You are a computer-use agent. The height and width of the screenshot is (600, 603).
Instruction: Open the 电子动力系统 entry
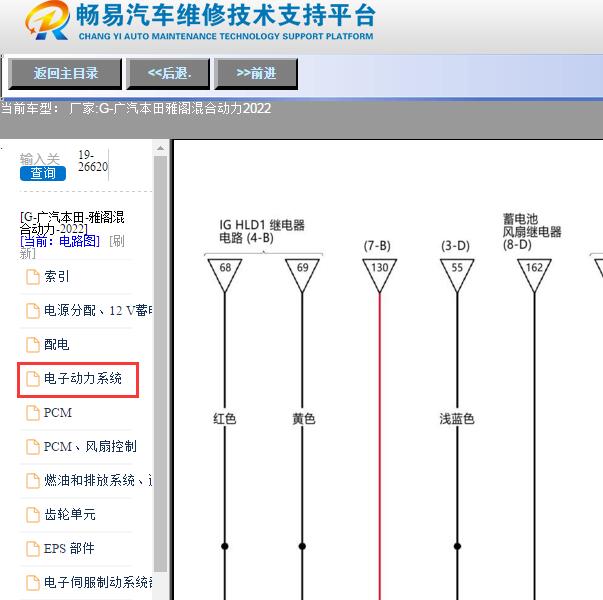(83, 378)
